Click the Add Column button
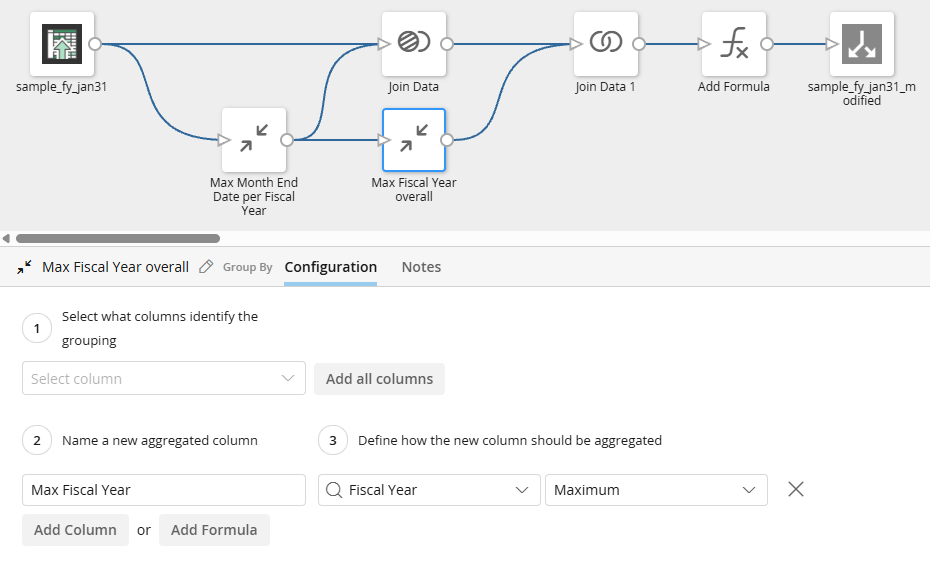This screenshot has height=564, width=930. point(75,530)
